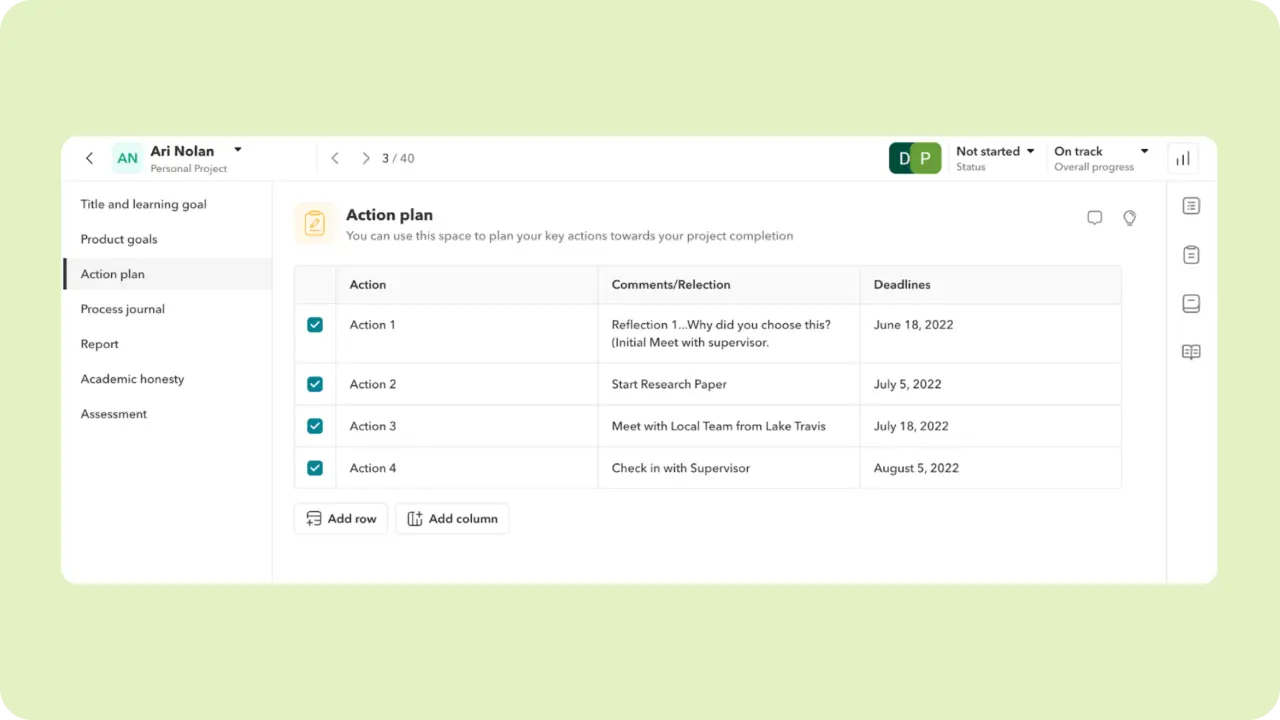
Task: Go to the previous student with left chevron
Action: pyautogui.click(x=335, y=158)
